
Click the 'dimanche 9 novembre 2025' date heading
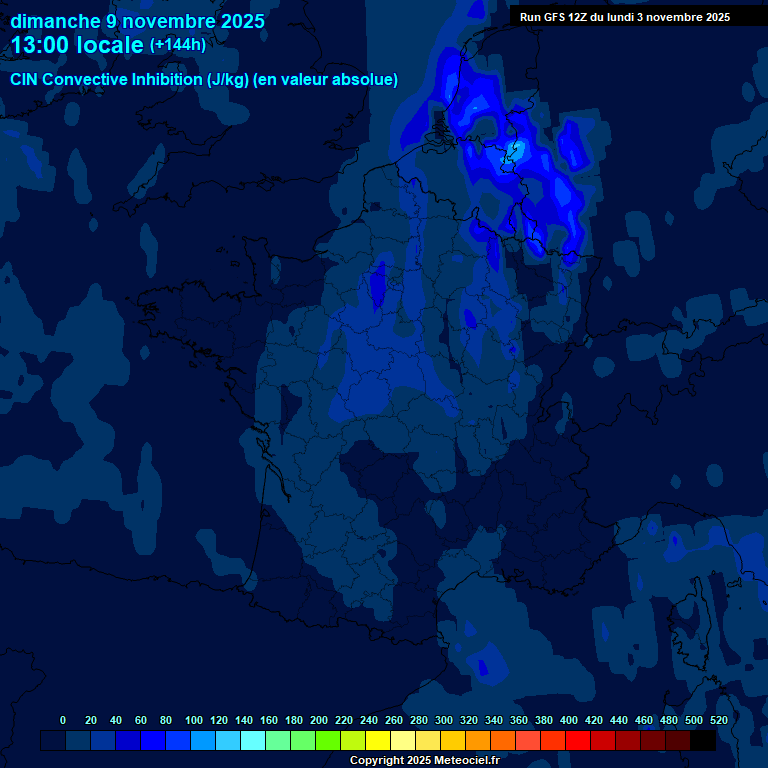138,21
